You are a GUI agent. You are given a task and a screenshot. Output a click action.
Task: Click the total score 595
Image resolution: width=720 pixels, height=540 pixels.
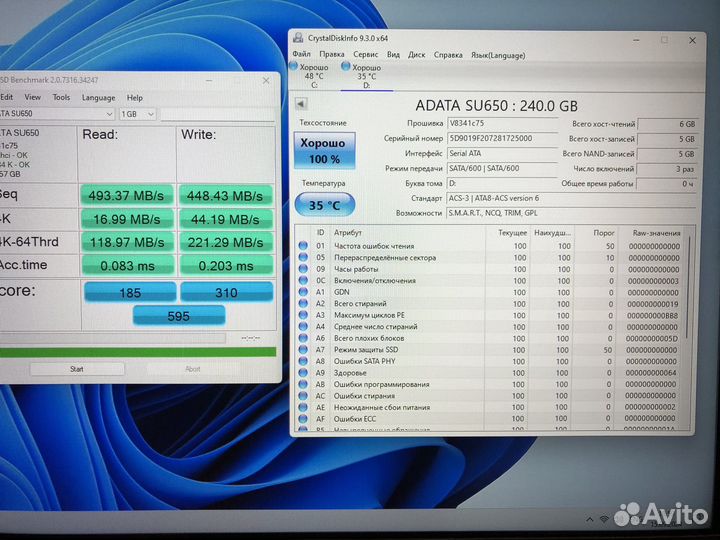point(179,316)
